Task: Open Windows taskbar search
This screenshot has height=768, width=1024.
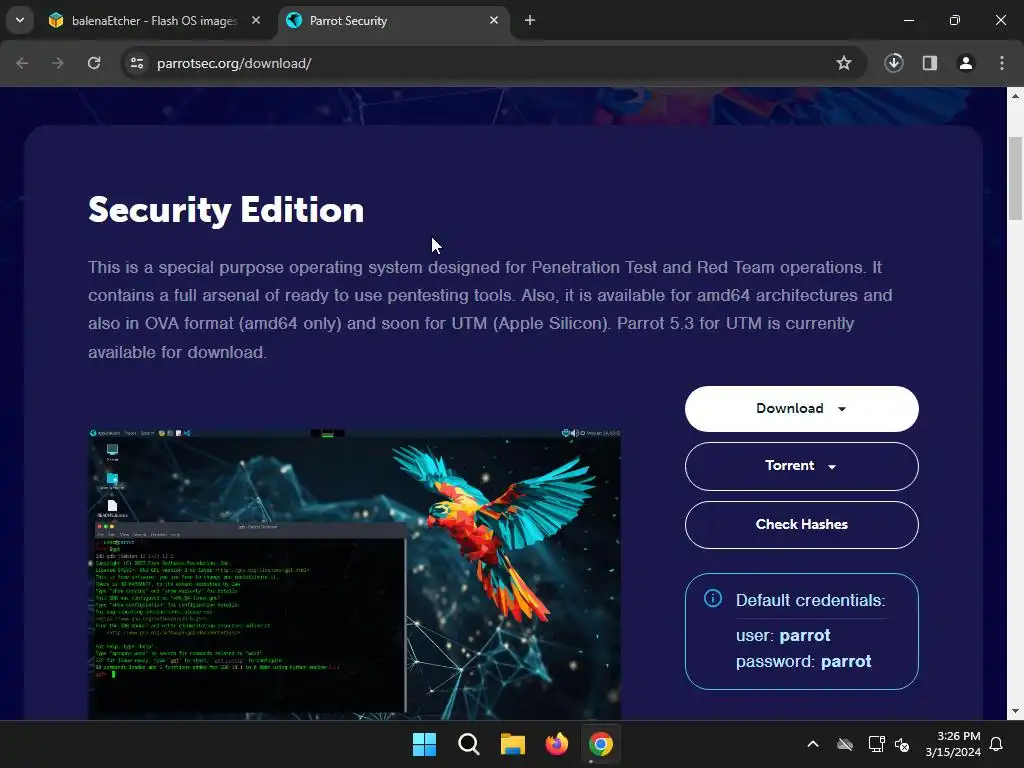Action: click(x=469, y=744)
